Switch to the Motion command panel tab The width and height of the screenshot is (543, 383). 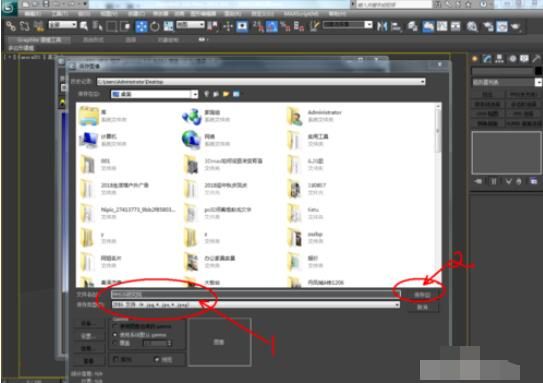click(512, 59)
